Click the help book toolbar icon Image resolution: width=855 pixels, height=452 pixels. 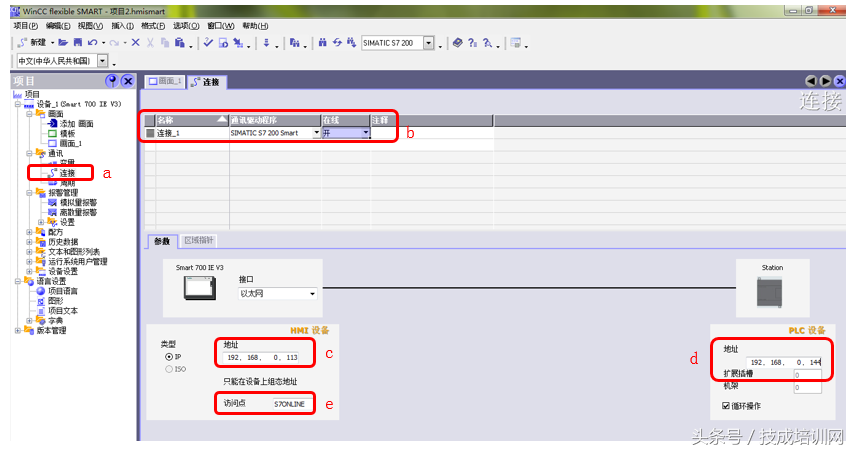tap(457, 43)
